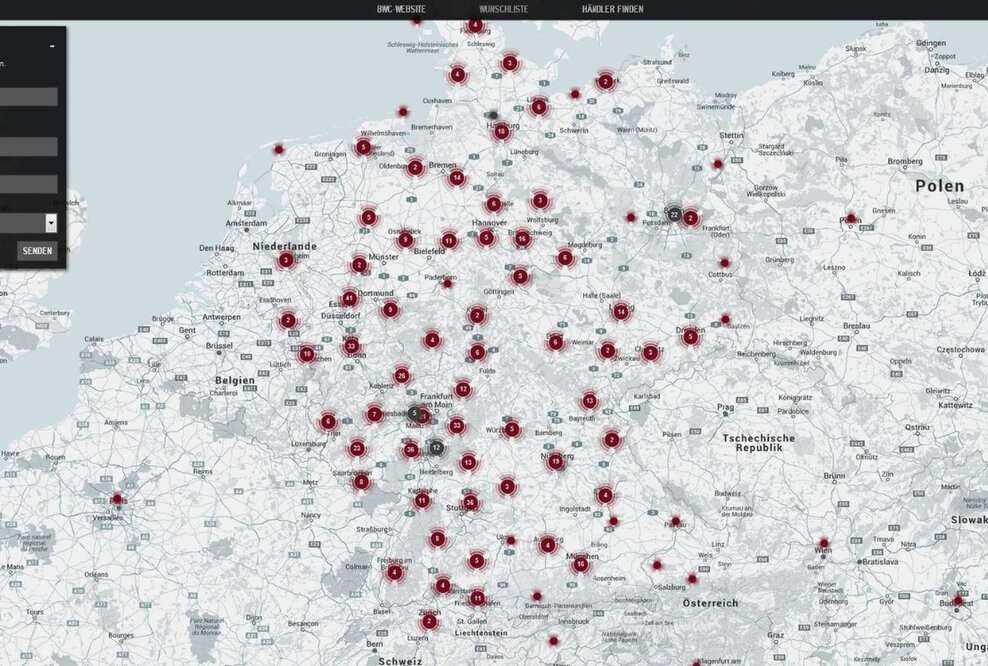Open the BWC-Website menu item
This screenshot has height=666, width=988.
click(x=400, y=9)
